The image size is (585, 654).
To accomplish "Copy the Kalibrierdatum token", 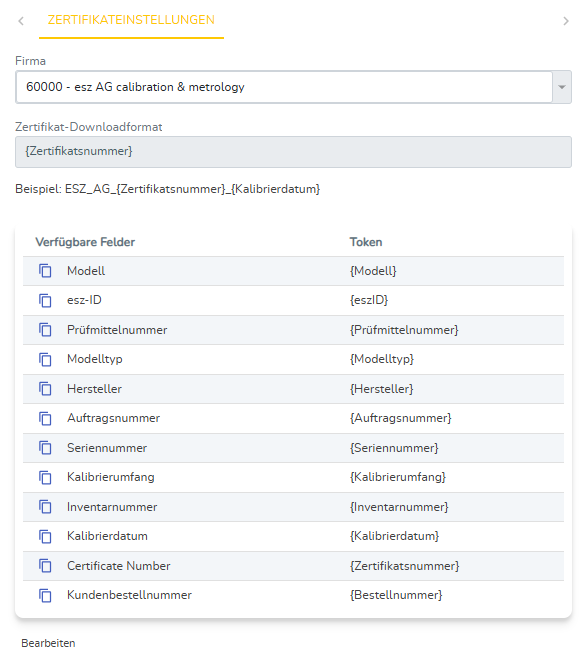I will 45,536.
